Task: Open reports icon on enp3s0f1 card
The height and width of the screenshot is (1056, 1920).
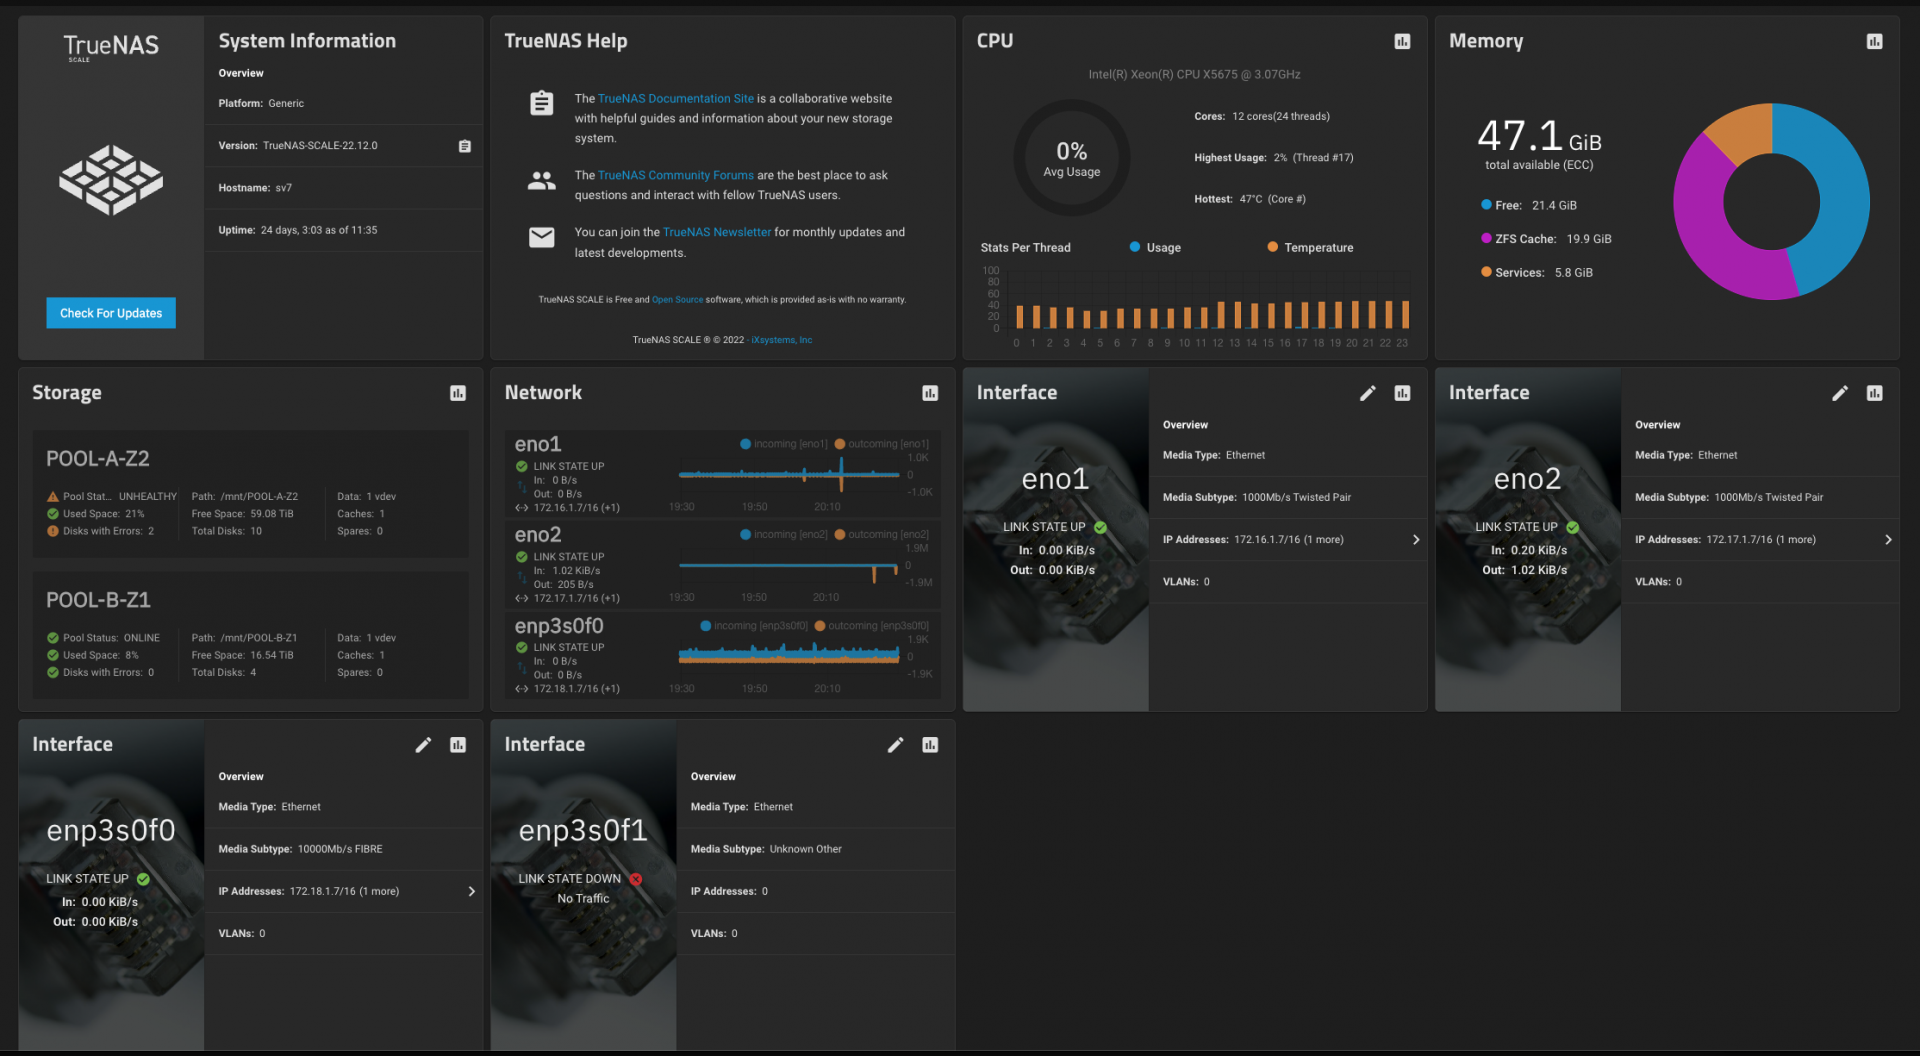Action: 930,745
